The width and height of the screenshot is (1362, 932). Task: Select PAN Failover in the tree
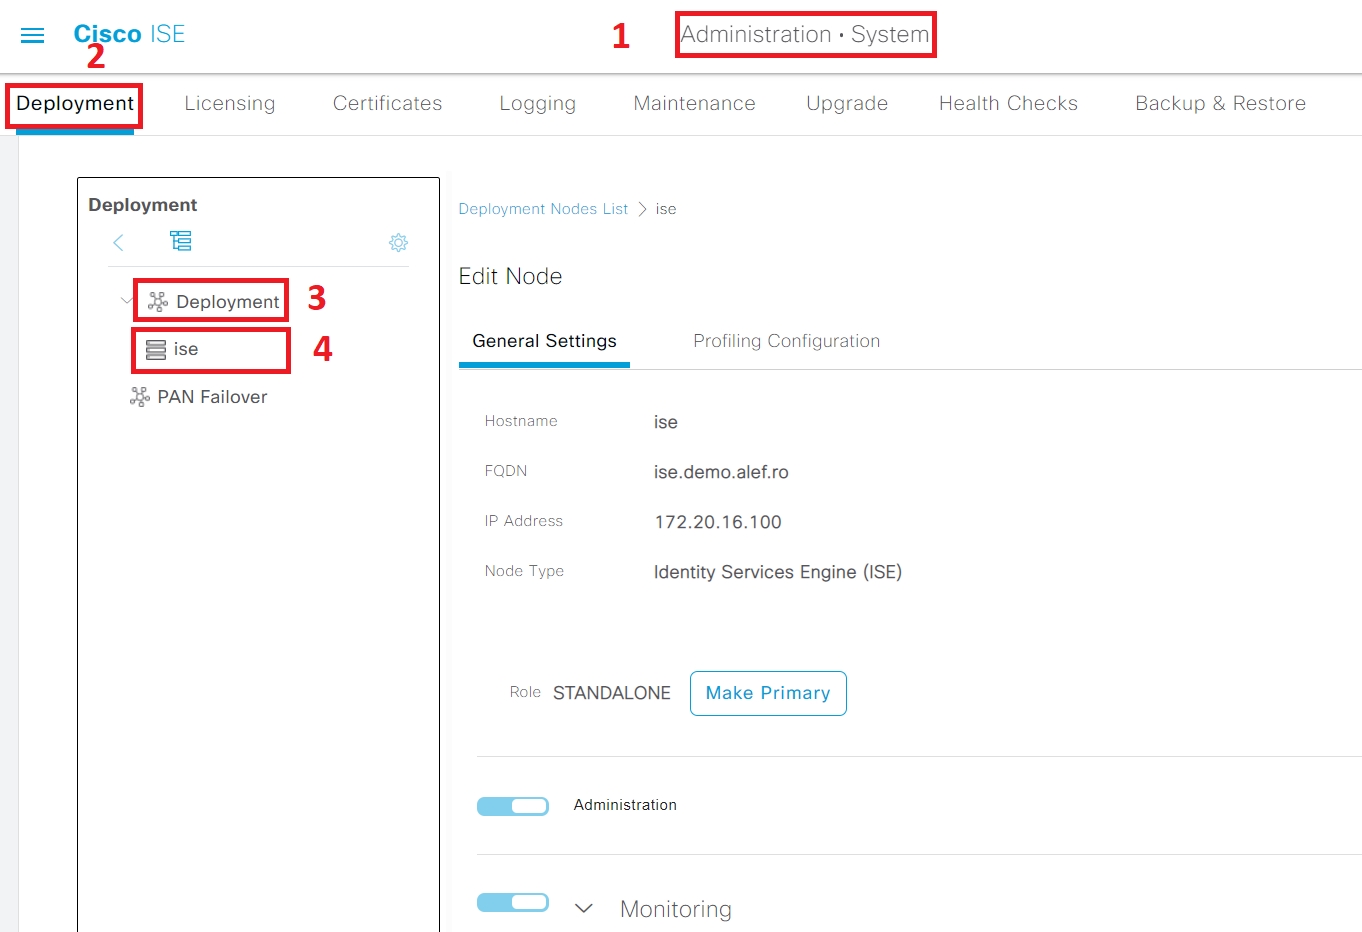coord(212,397)
